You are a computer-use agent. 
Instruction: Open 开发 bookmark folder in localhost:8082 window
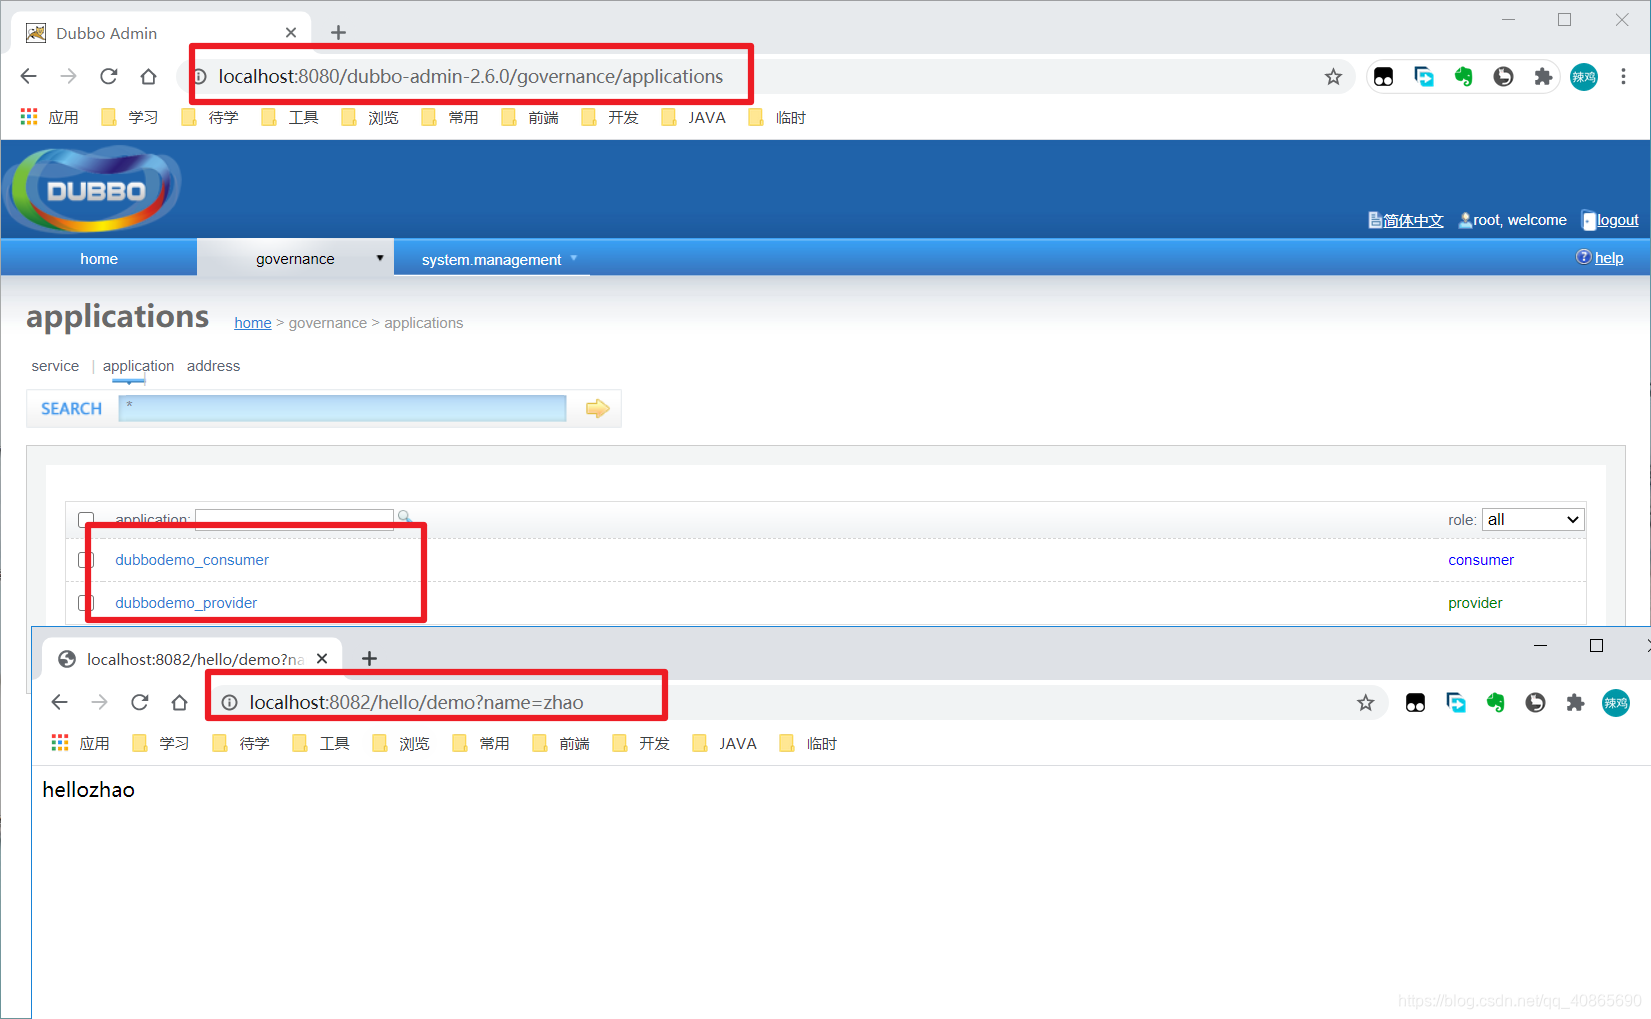(641, 743)
